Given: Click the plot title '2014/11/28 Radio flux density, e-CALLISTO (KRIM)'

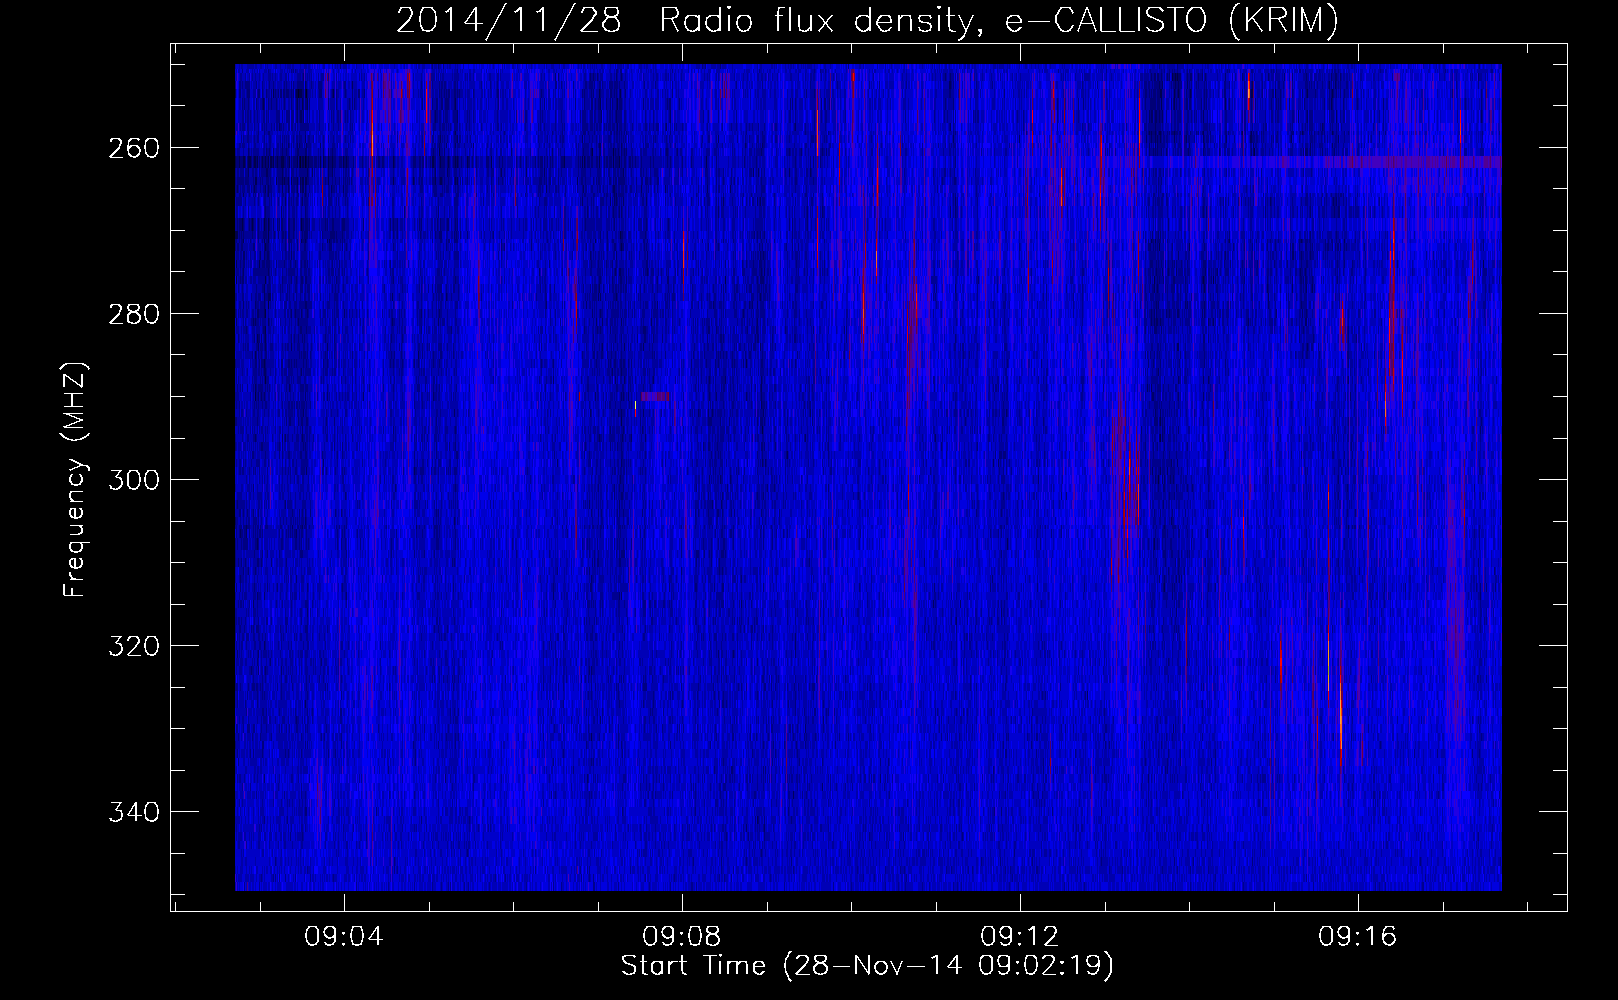Looking at the screenshot, I should click(867, 21).
